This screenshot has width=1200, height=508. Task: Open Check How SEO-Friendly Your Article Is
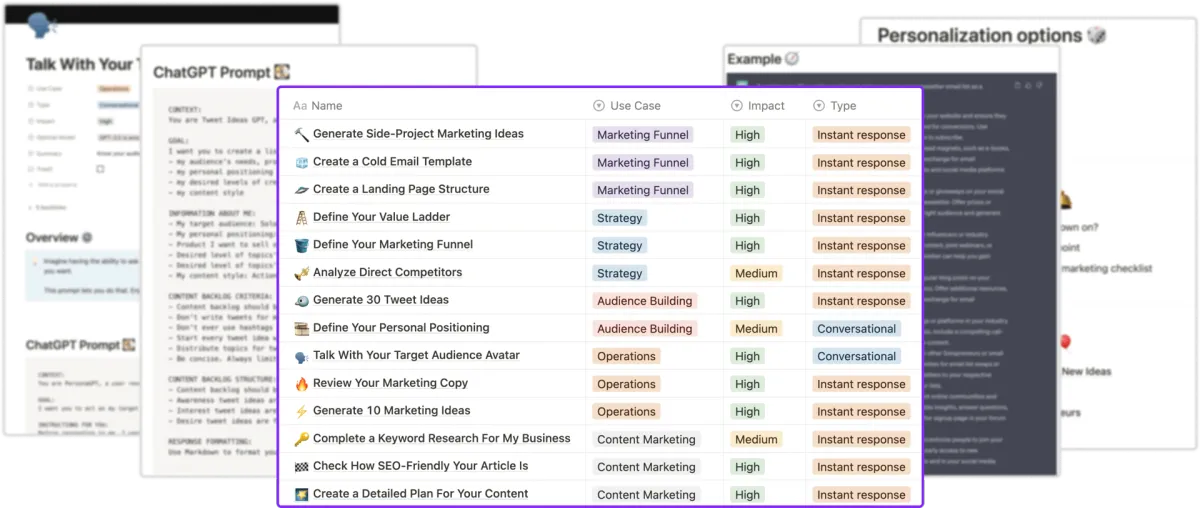coord(420,466)
